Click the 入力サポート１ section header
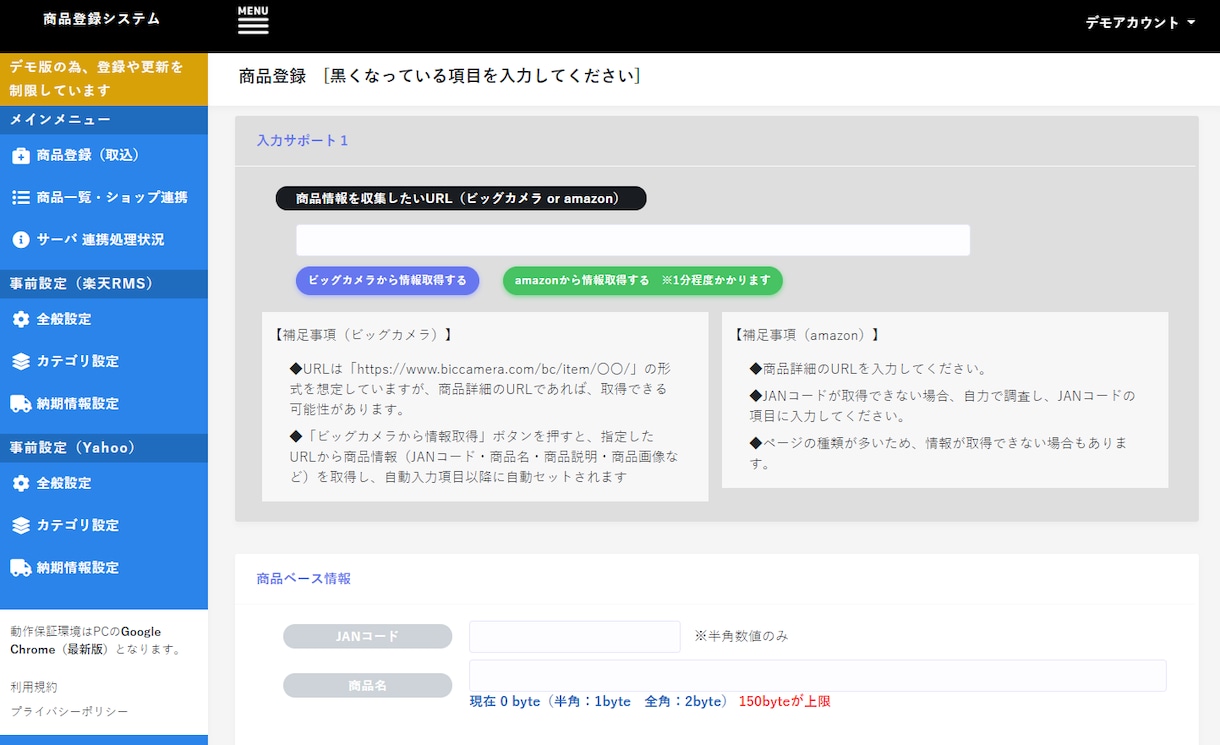The width and height of the screenshot is (1220, 745). click(302, 141)
